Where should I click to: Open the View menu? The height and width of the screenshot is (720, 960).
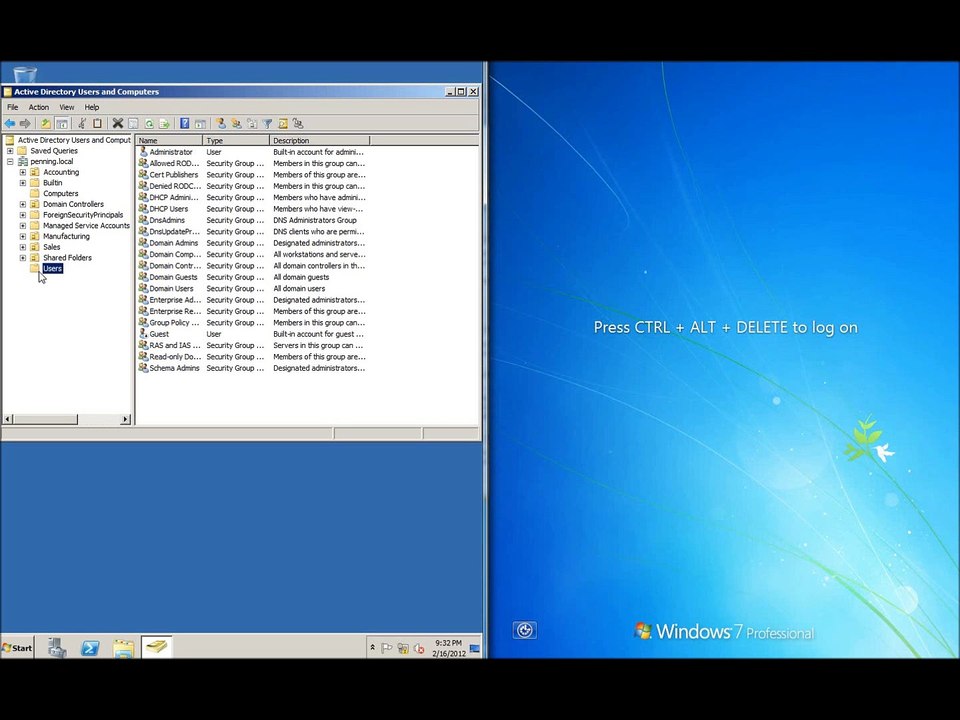coord(67,107)
